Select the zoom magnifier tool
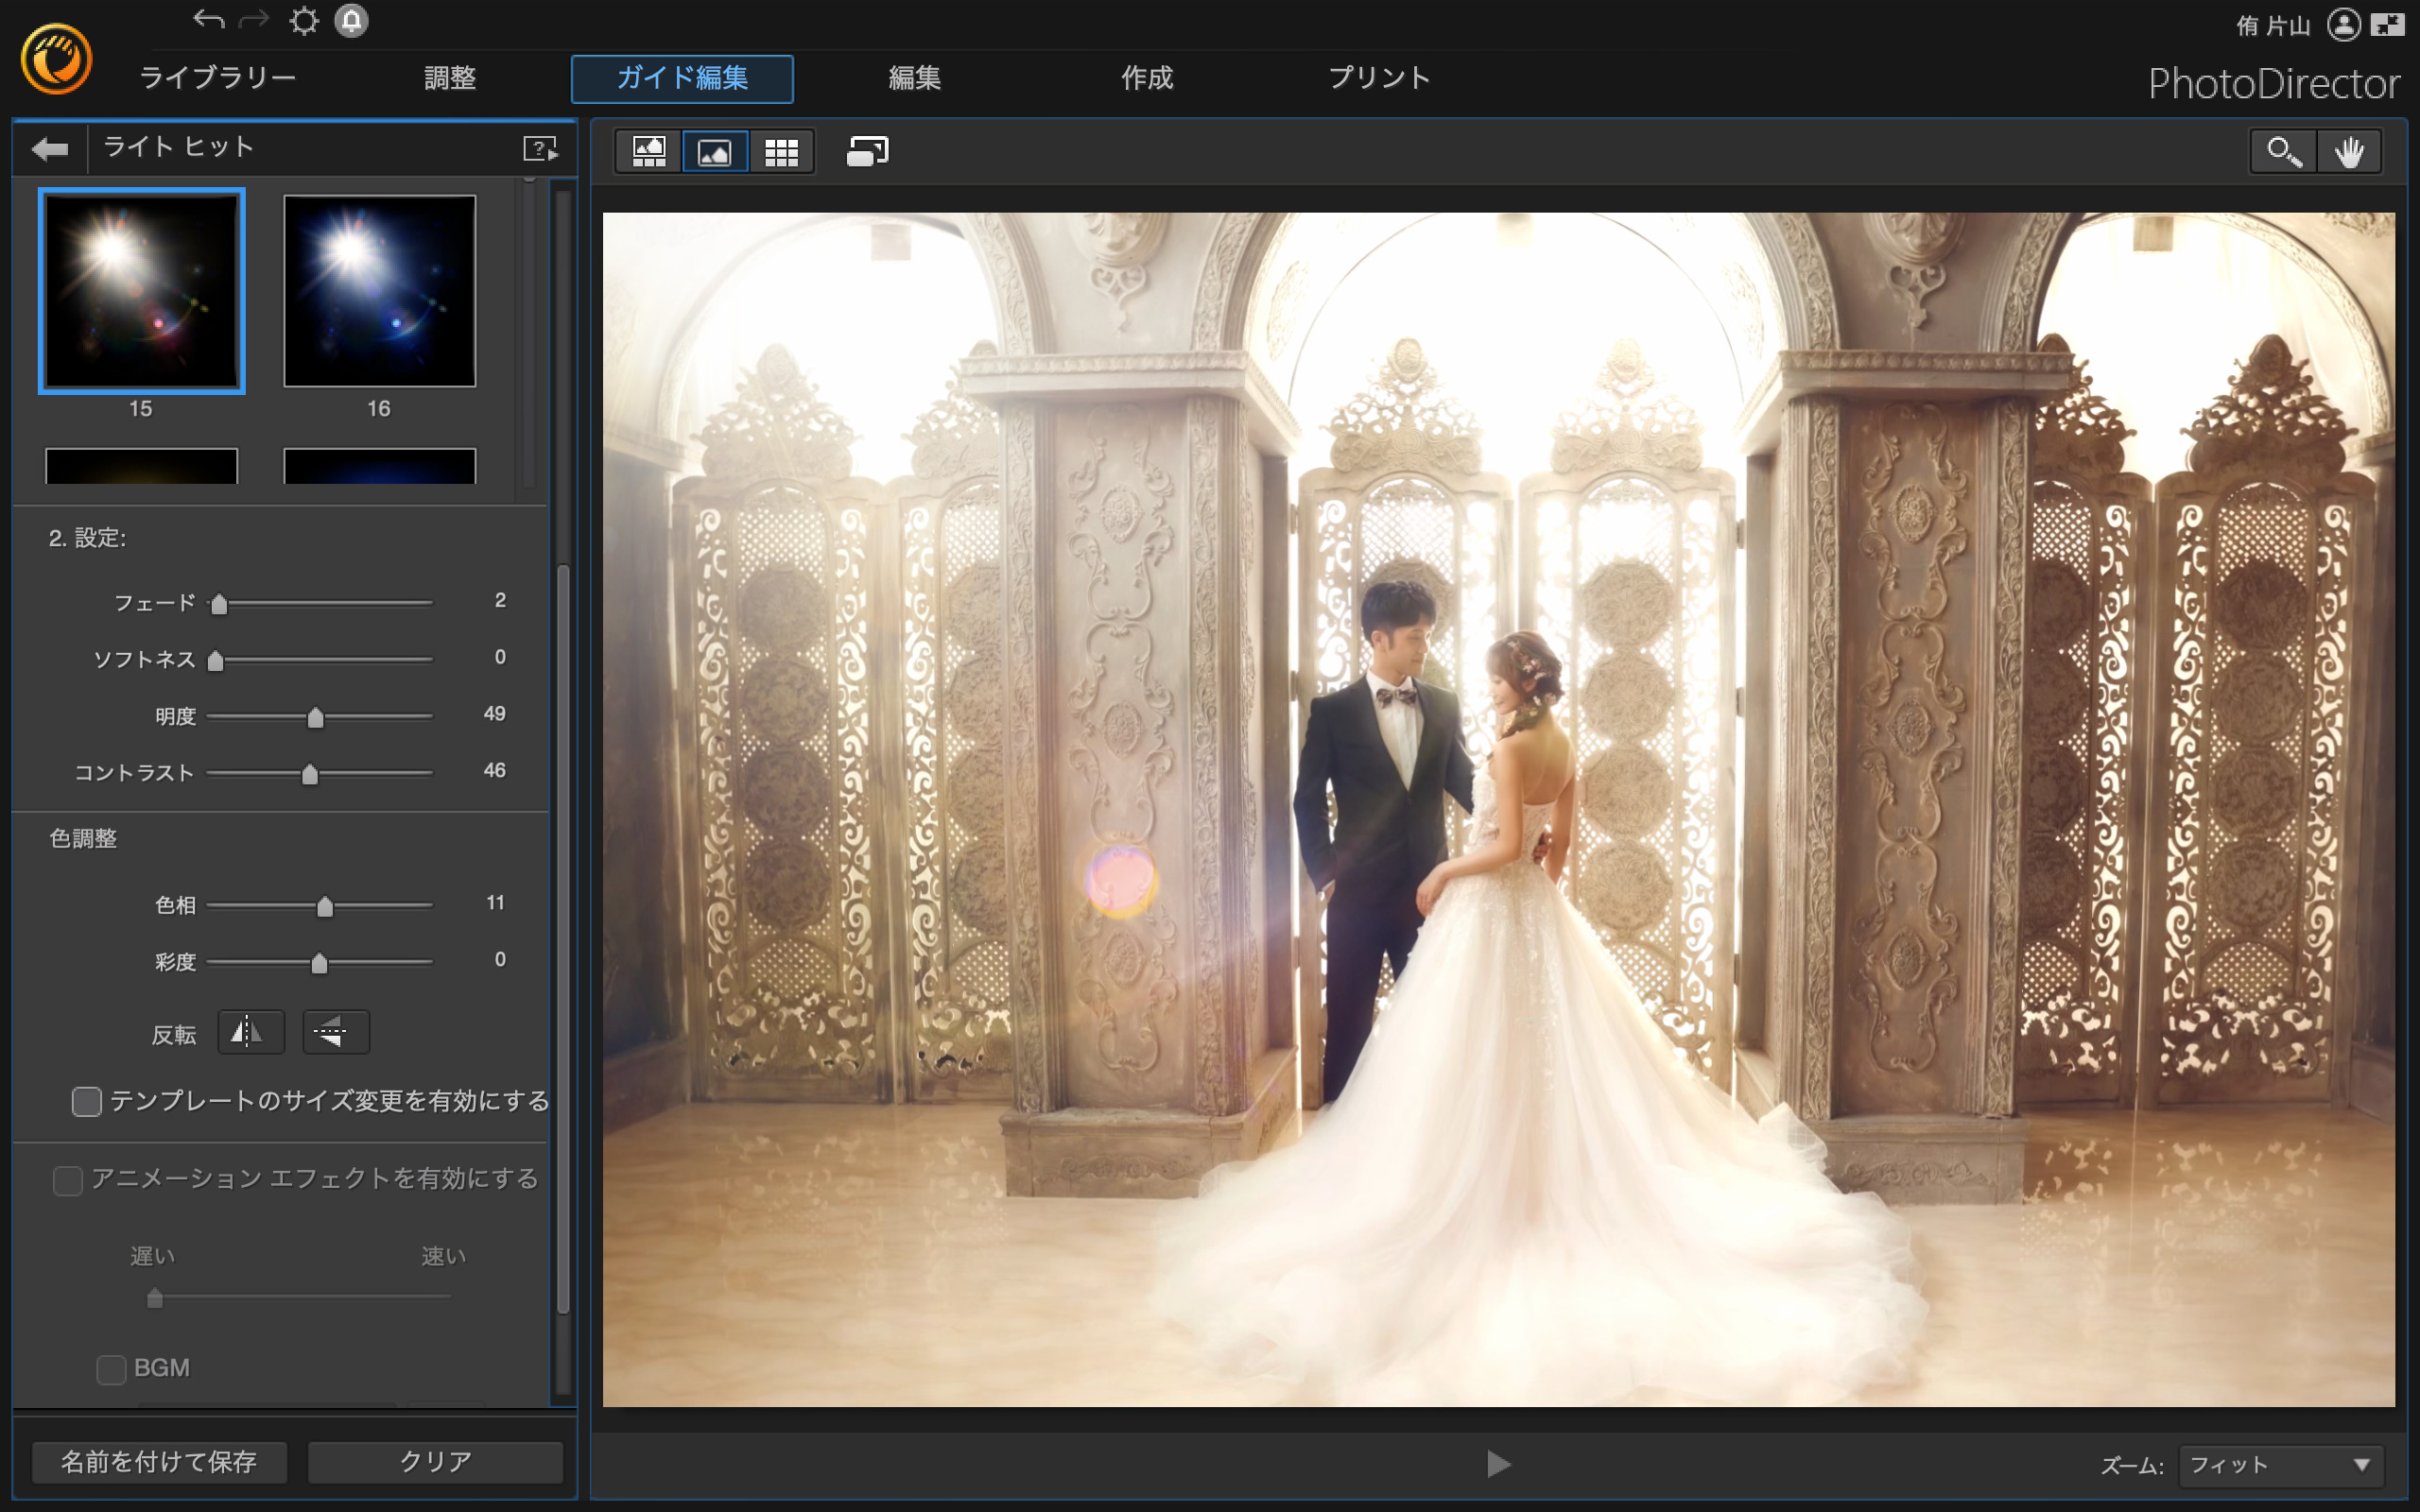The height and width of the screenshot is (1512, 2420). pyautogui.click(x=2283, y=152)
